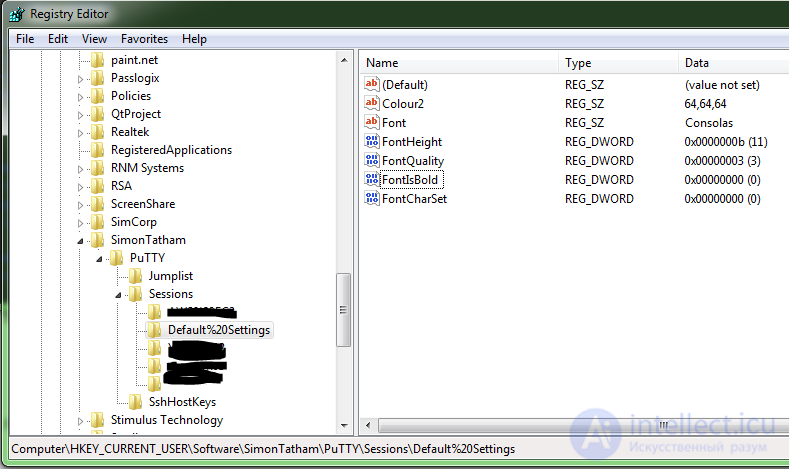Open the View menu
Viewport: 789px width, 469px height.
pos(95,39)
